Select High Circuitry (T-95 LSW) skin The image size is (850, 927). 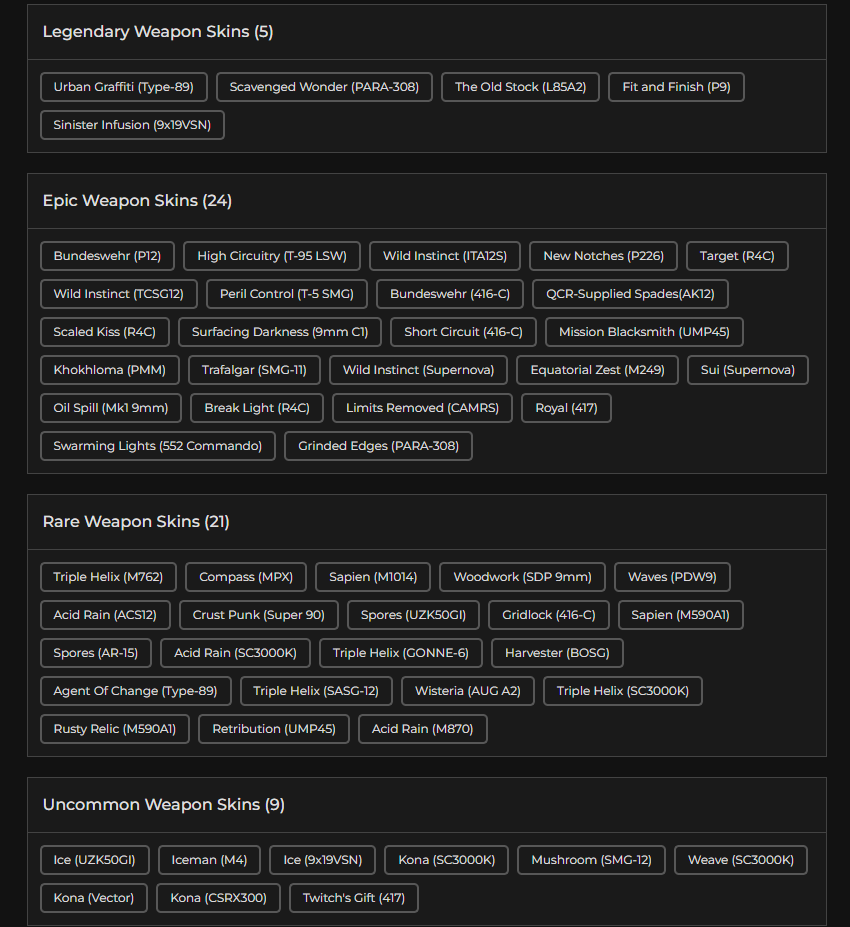pos(272,256)
